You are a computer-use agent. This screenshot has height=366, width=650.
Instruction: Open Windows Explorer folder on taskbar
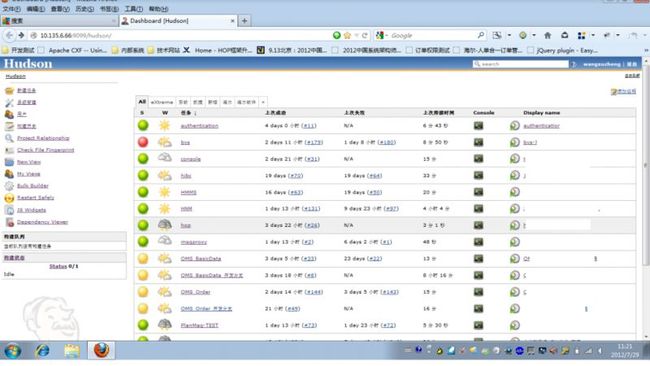pos(72,351)
